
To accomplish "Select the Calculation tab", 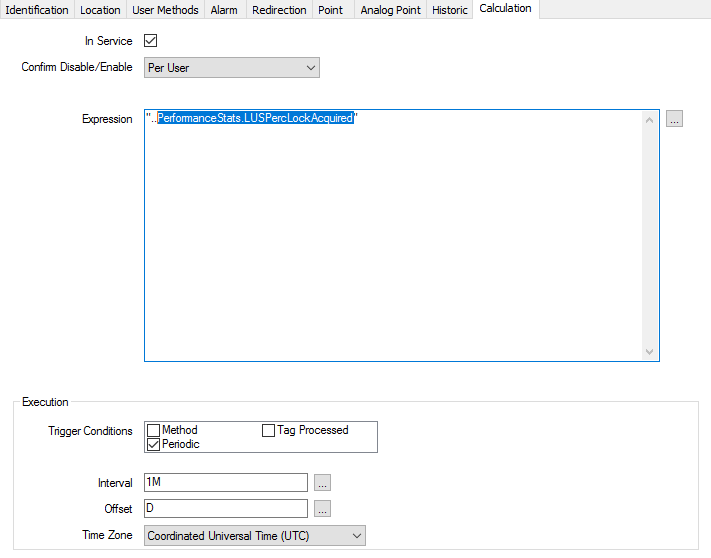I will coord(506,9).
